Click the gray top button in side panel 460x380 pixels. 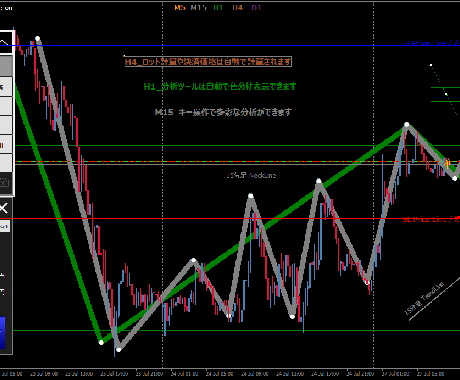click(6, 66)
